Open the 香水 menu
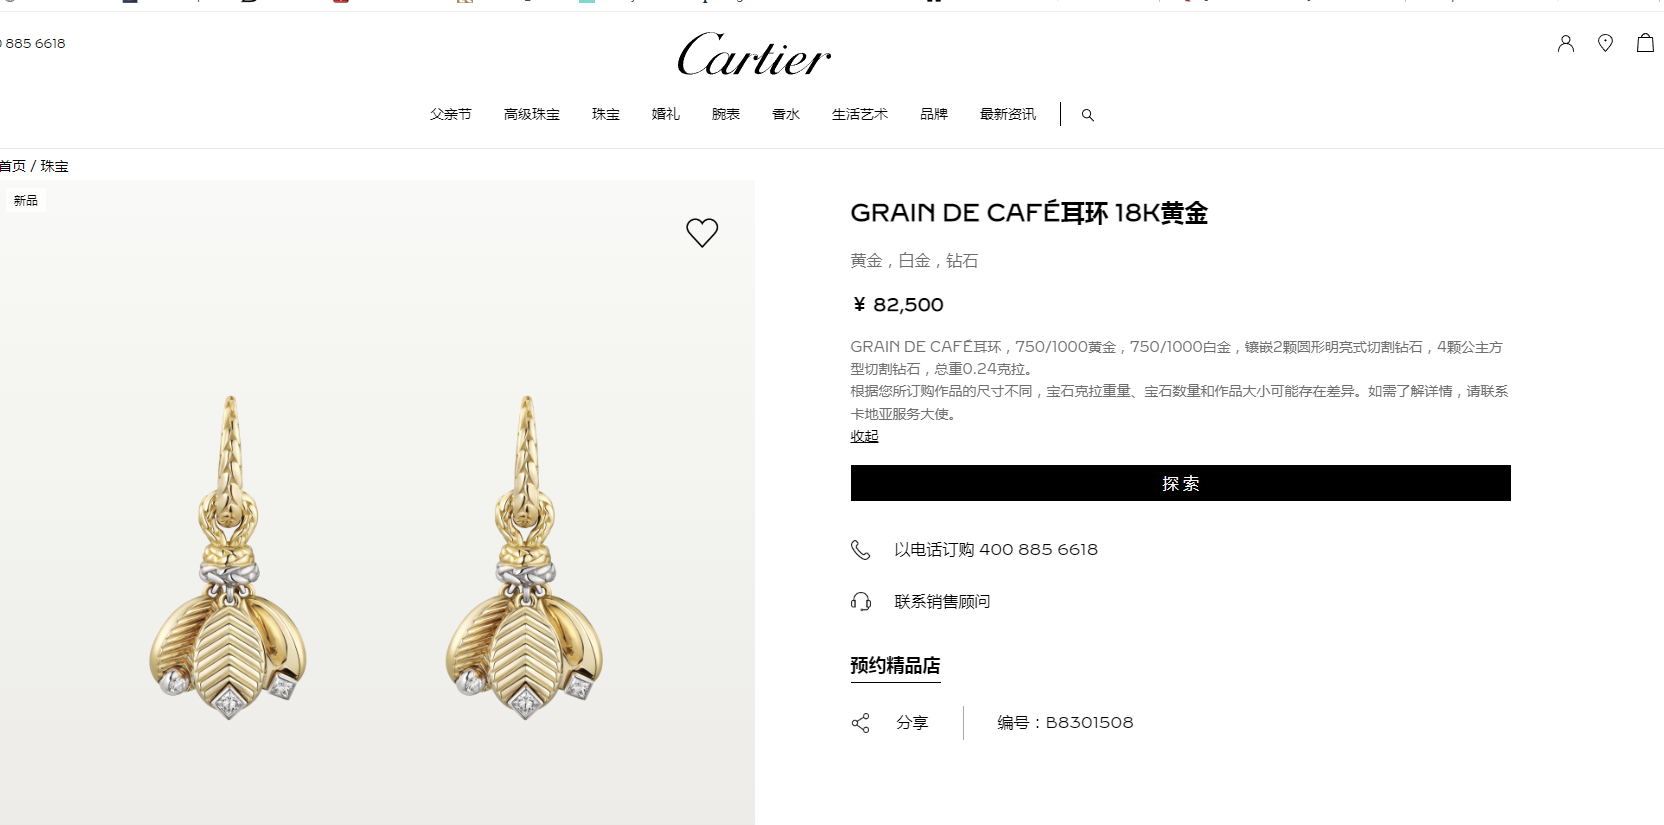This screenshot has height=825, width=1664. pyautogui.click(x=786, y=114)
